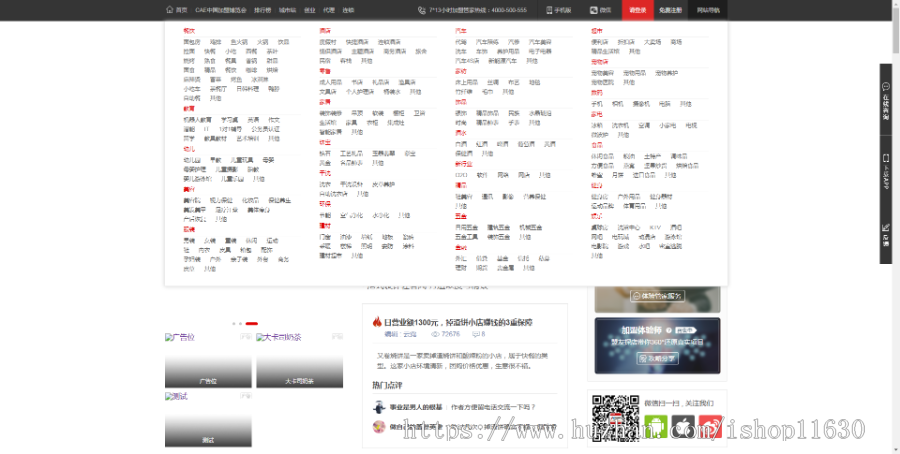Open 汽车美容 under 汽车
The width and height of the screenshot is (900, 454).
coord(540,42)
